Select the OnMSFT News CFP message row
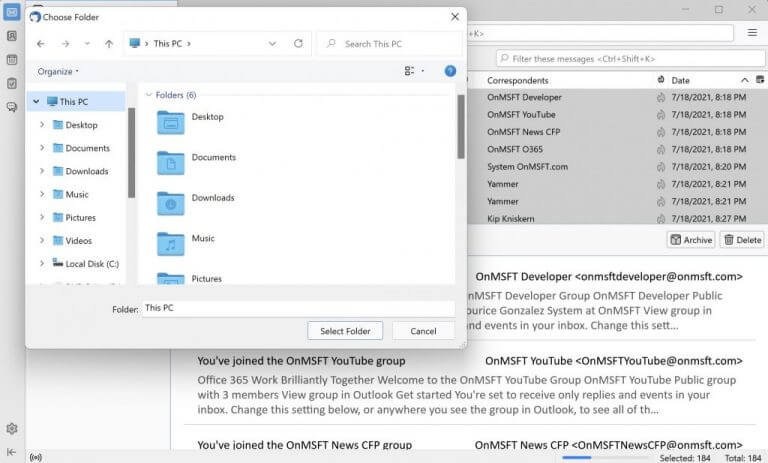768x463 pixels. pyautogui.click(x=617, y=132)
